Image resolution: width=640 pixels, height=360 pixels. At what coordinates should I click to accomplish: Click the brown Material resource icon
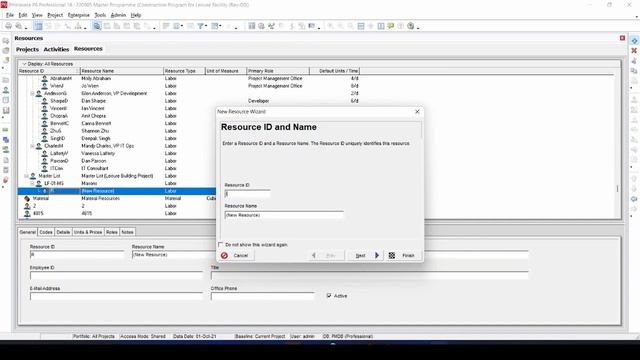pos(27,198)
